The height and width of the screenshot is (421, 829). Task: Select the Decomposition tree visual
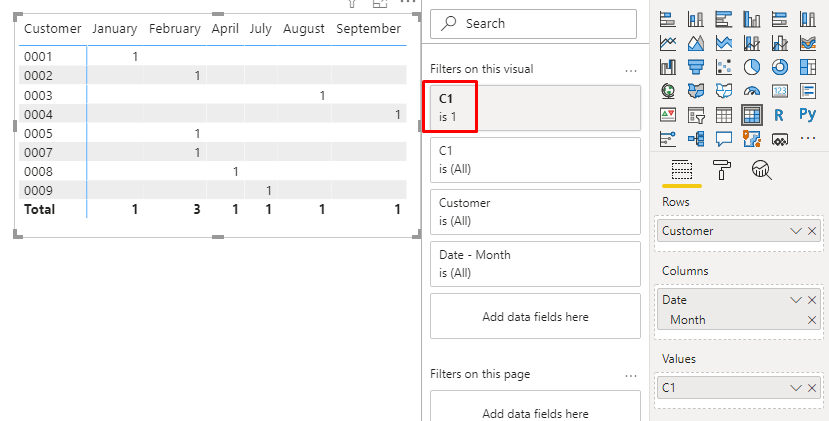tap(696, 139)
